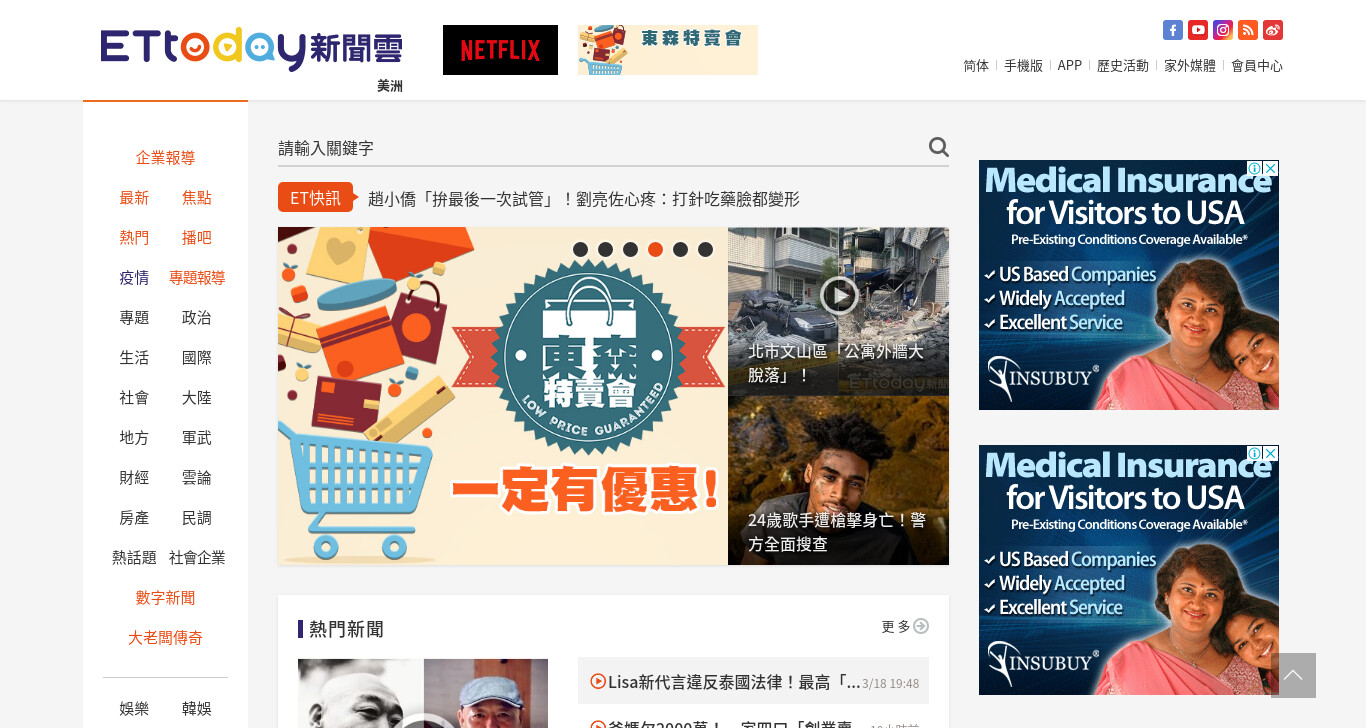Open 房產 category
This screenshot has width=1366, height=728.
(134, 518)
